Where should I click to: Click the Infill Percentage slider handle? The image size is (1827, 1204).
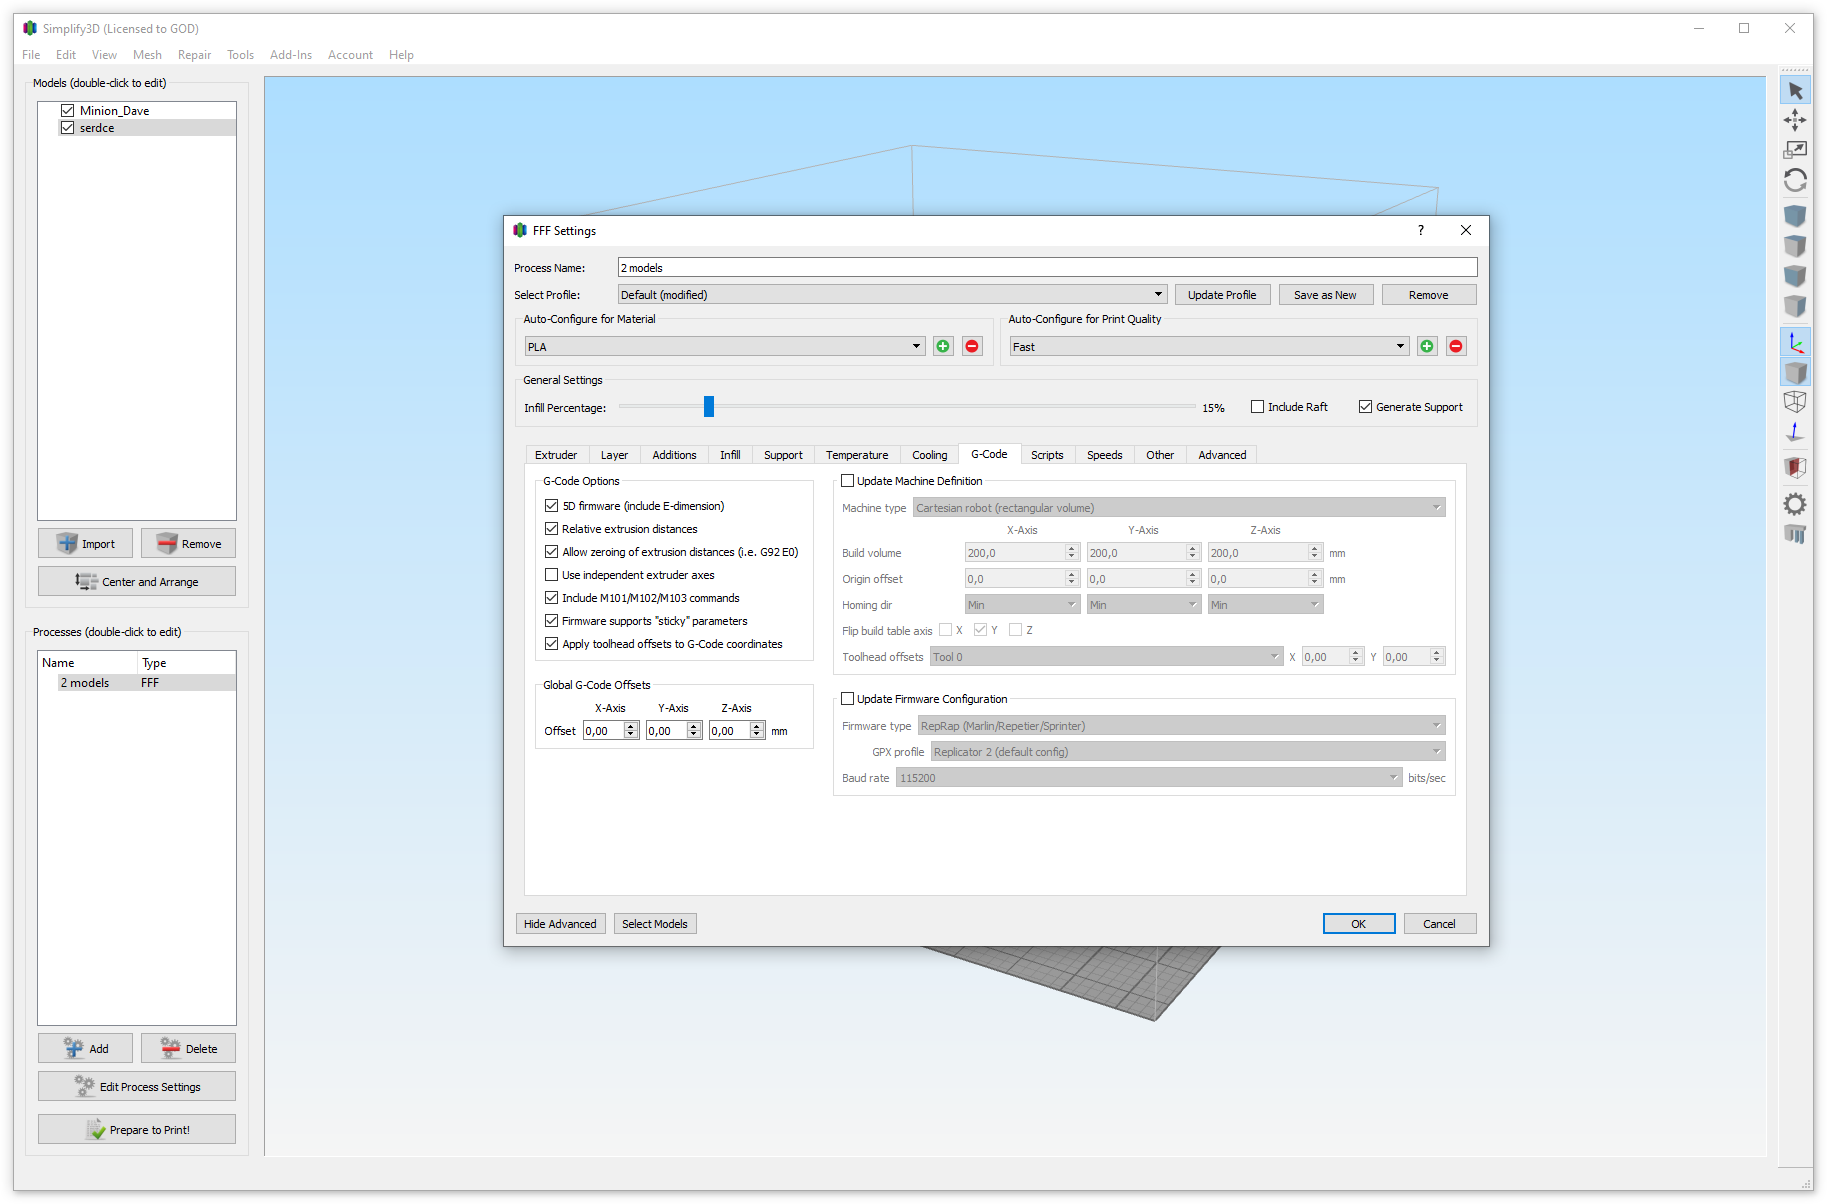[709, 406]
